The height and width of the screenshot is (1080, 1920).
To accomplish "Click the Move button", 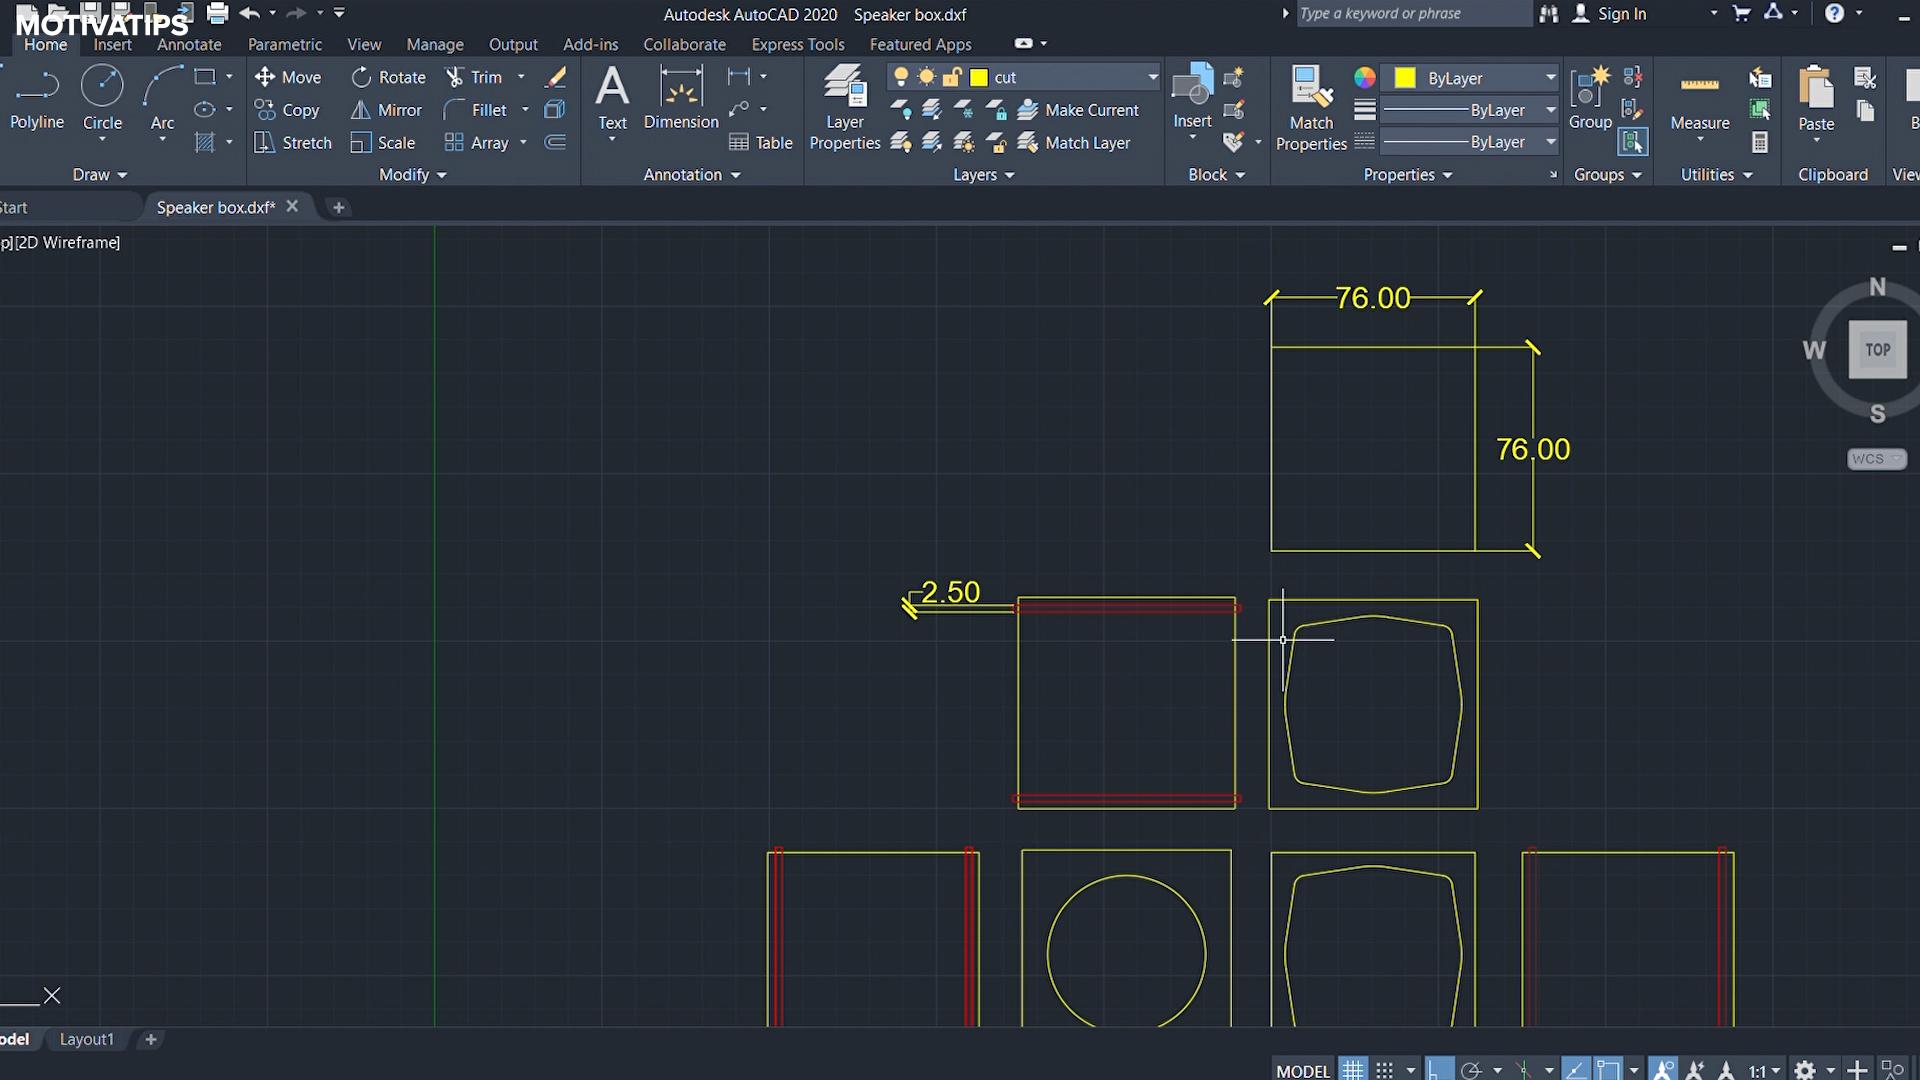I will click(x=288, y=77).
